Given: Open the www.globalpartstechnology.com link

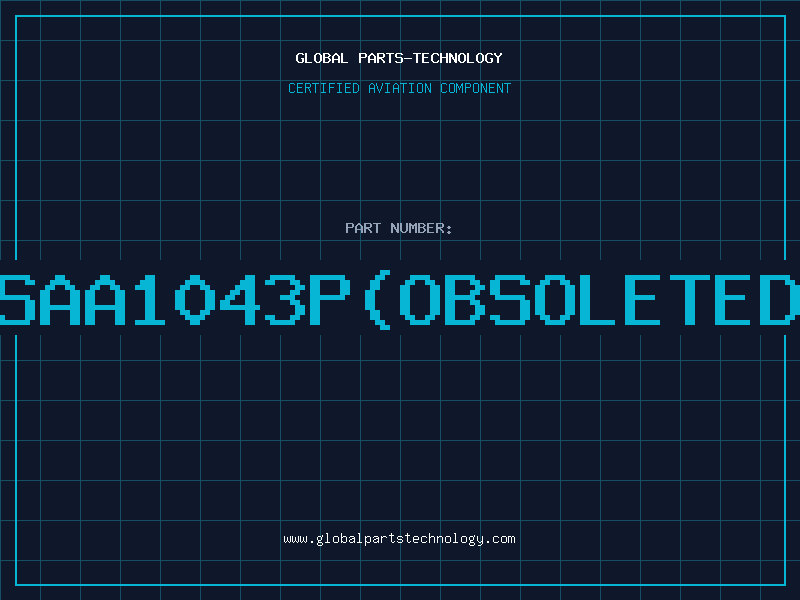Looking at the screenshot, I should tap(399, 539).
